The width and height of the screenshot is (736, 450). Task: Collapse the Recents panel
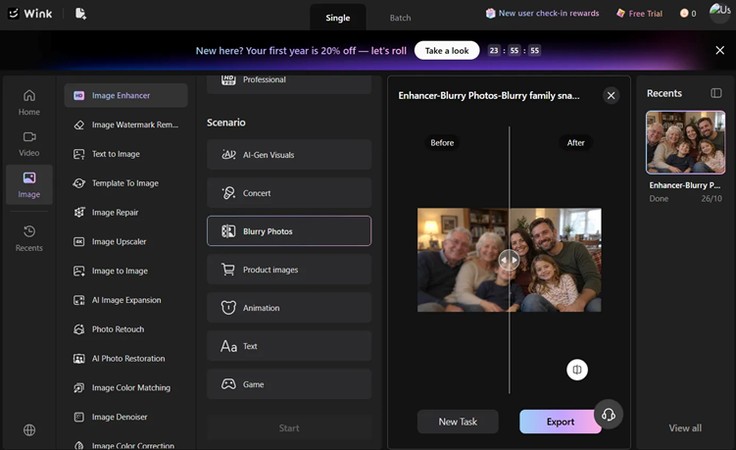716,93
